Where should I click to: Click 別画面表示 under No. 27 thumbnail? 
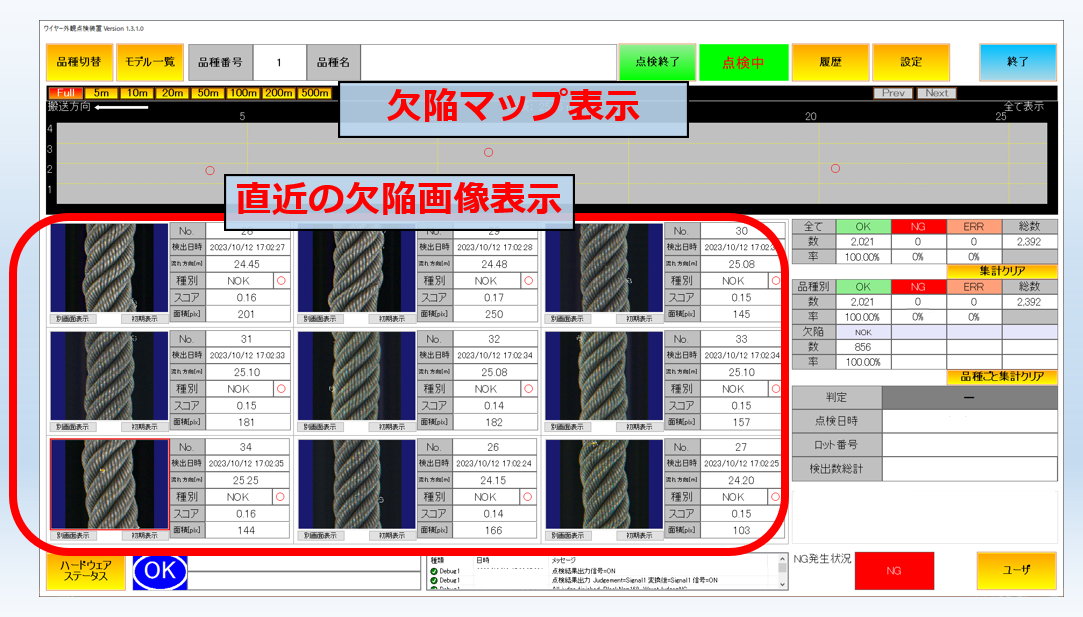568,535
